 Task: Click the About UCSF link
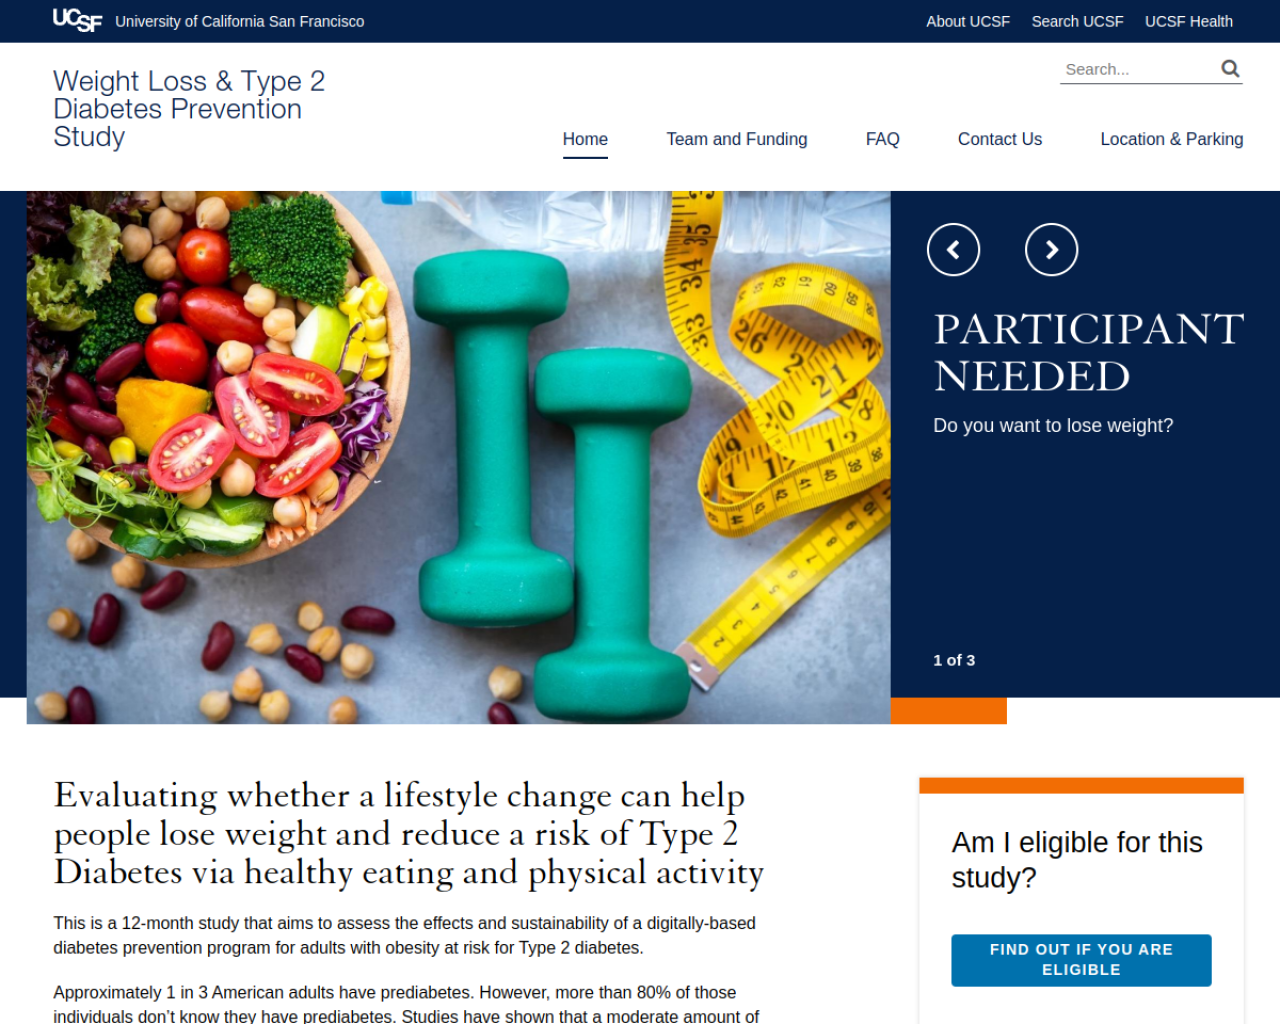tap(968, 21)
